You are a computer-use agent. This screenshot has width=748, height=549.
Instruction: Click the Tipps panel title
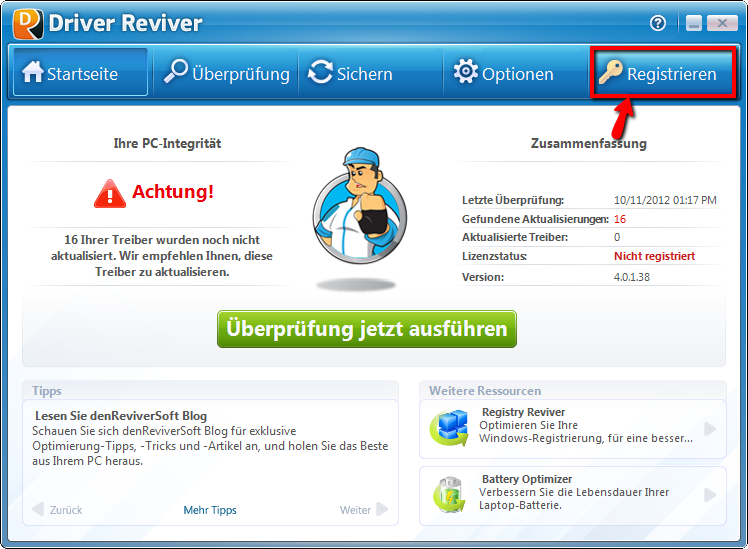coord(47,391)
